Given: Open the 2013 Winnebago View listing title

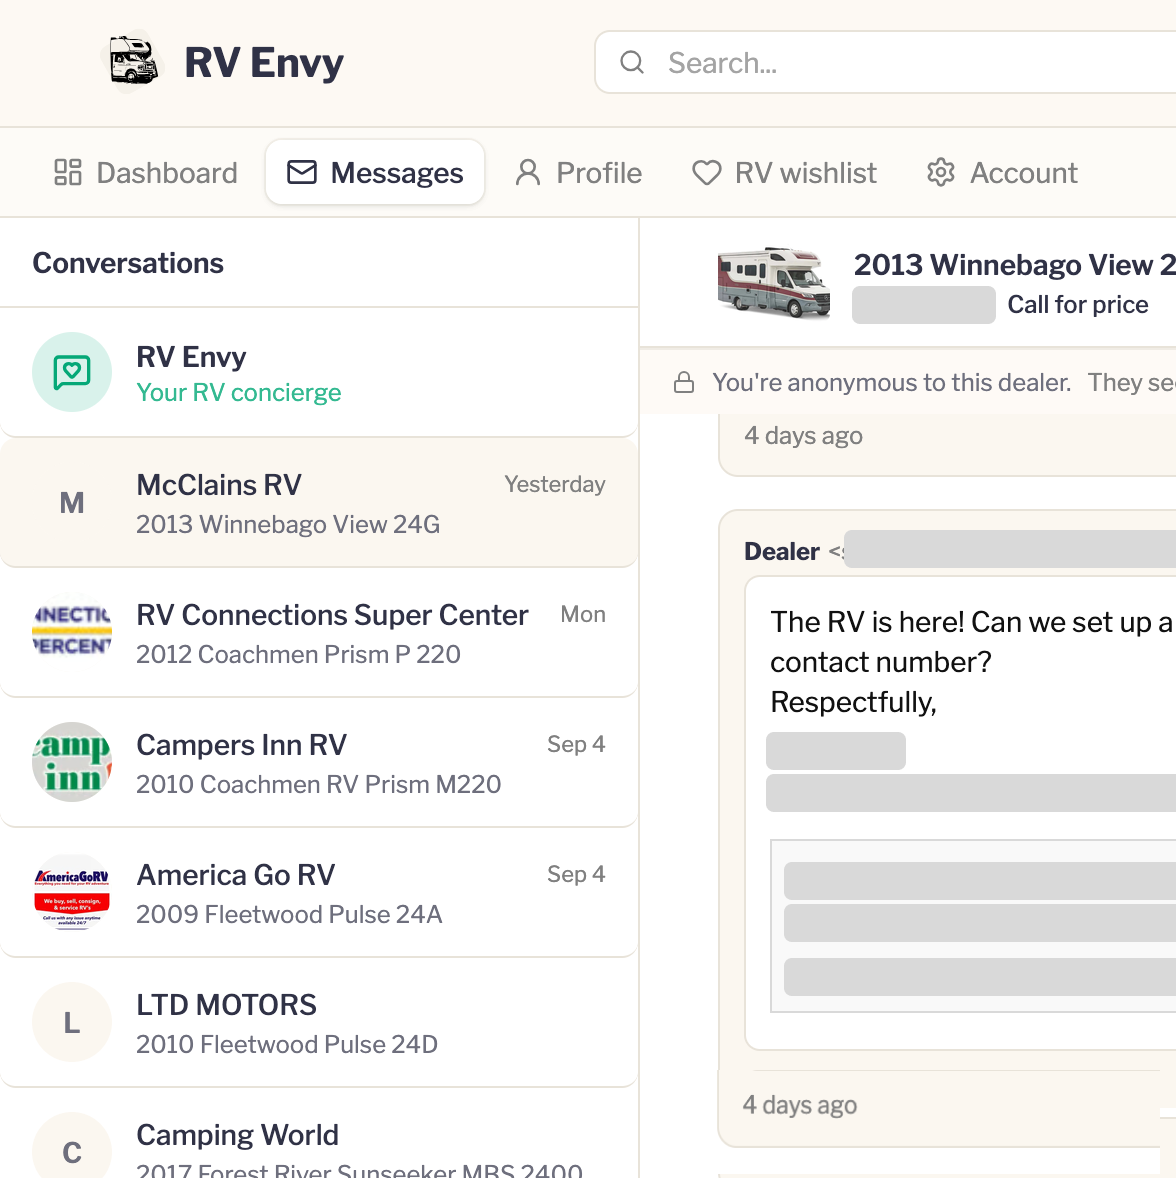Looking at the screenshot, I should [1014, 264].
